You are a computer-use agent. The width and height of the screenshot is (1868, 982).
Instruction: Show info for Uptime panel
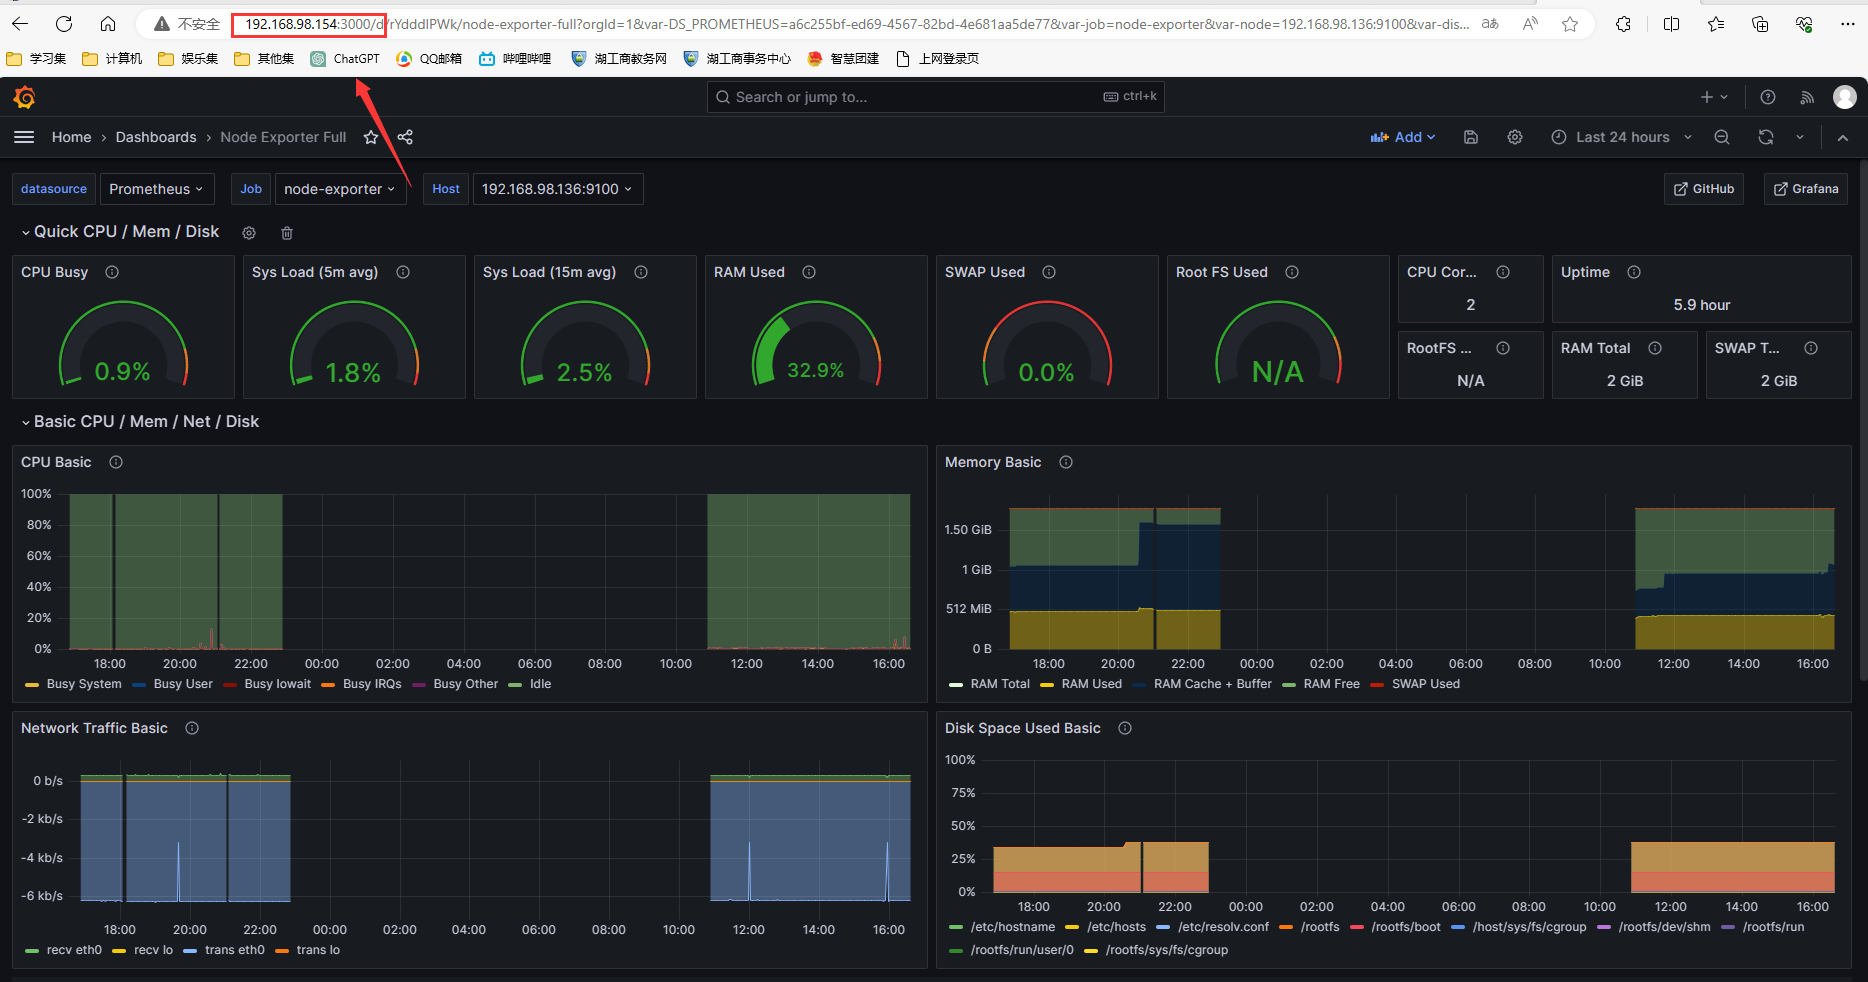pyautogui.click(x=1634, y=272)
